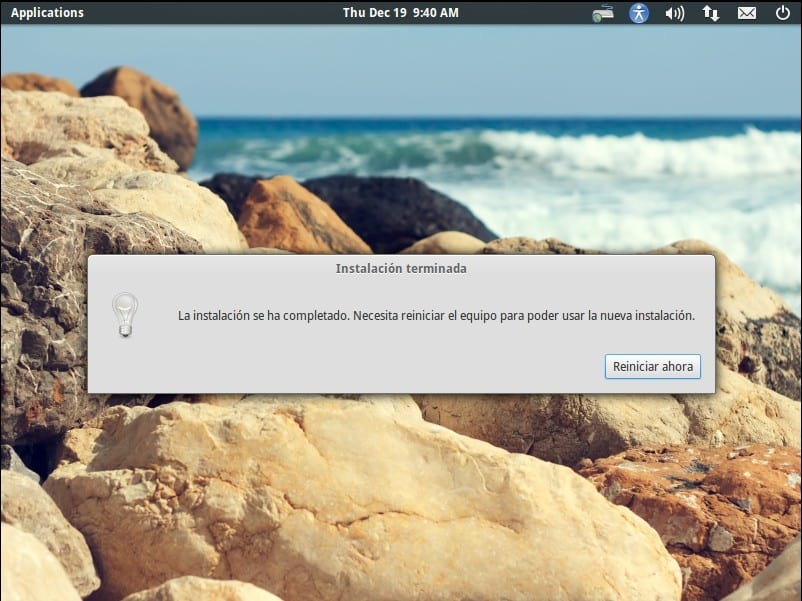Click the 9:40 AM time display
This screenshot has height=601, width=802.
tap(434, 13)
